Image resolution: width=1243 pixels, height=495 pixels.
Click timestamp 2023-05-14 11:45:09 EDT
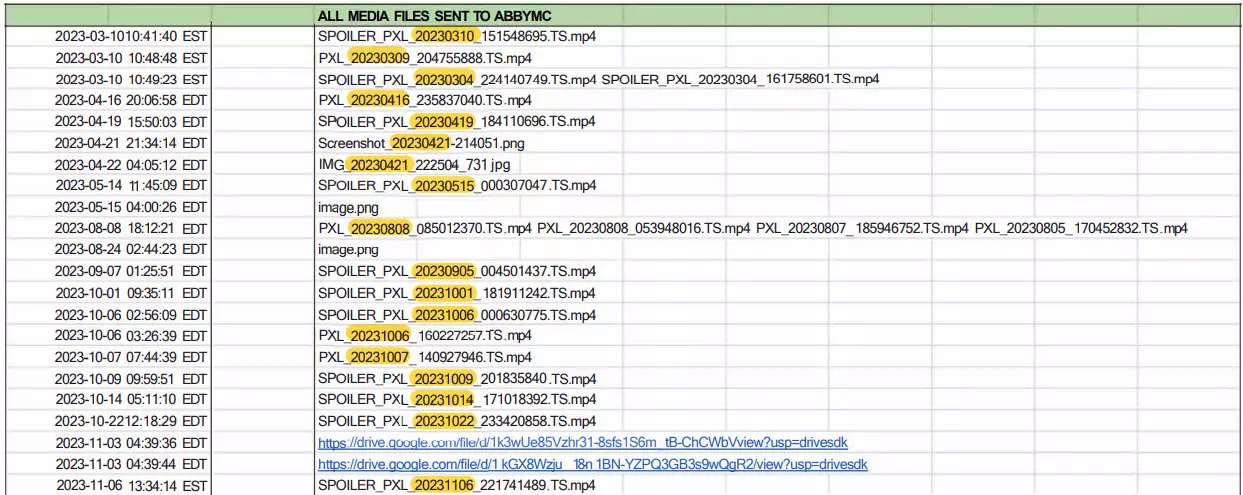[131, 185]
